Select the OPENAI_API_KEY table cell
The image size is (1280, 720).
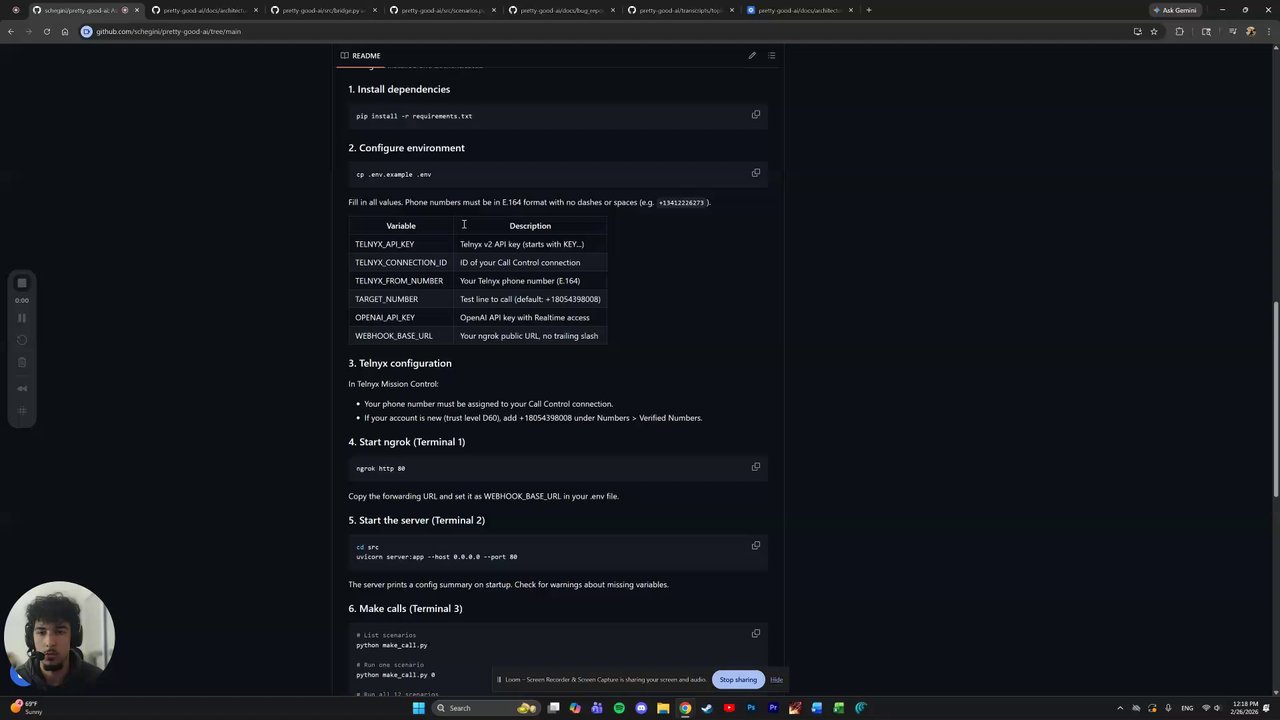point(401,317)
